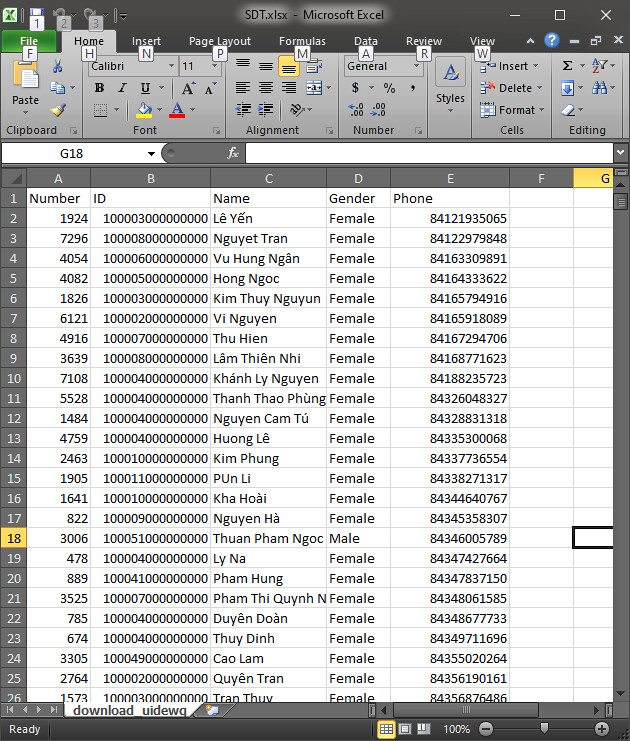This screenshot has width=630, height=741.
Task: Open the font size dropdown
Action: click(x=215, y=66)
